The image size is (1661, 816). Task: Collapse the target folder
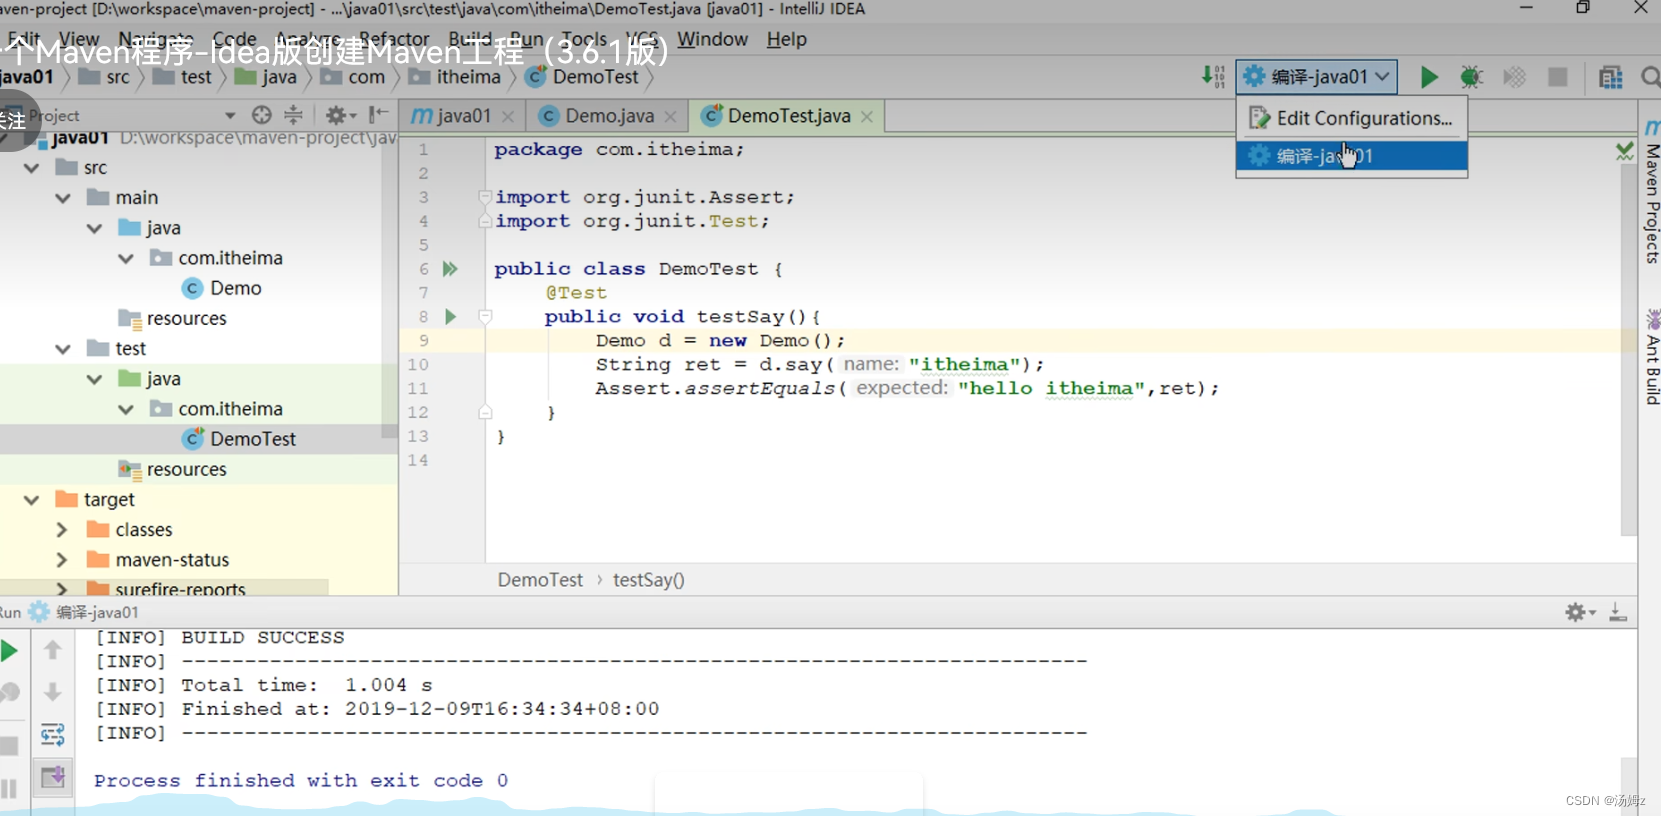(32, 500)
